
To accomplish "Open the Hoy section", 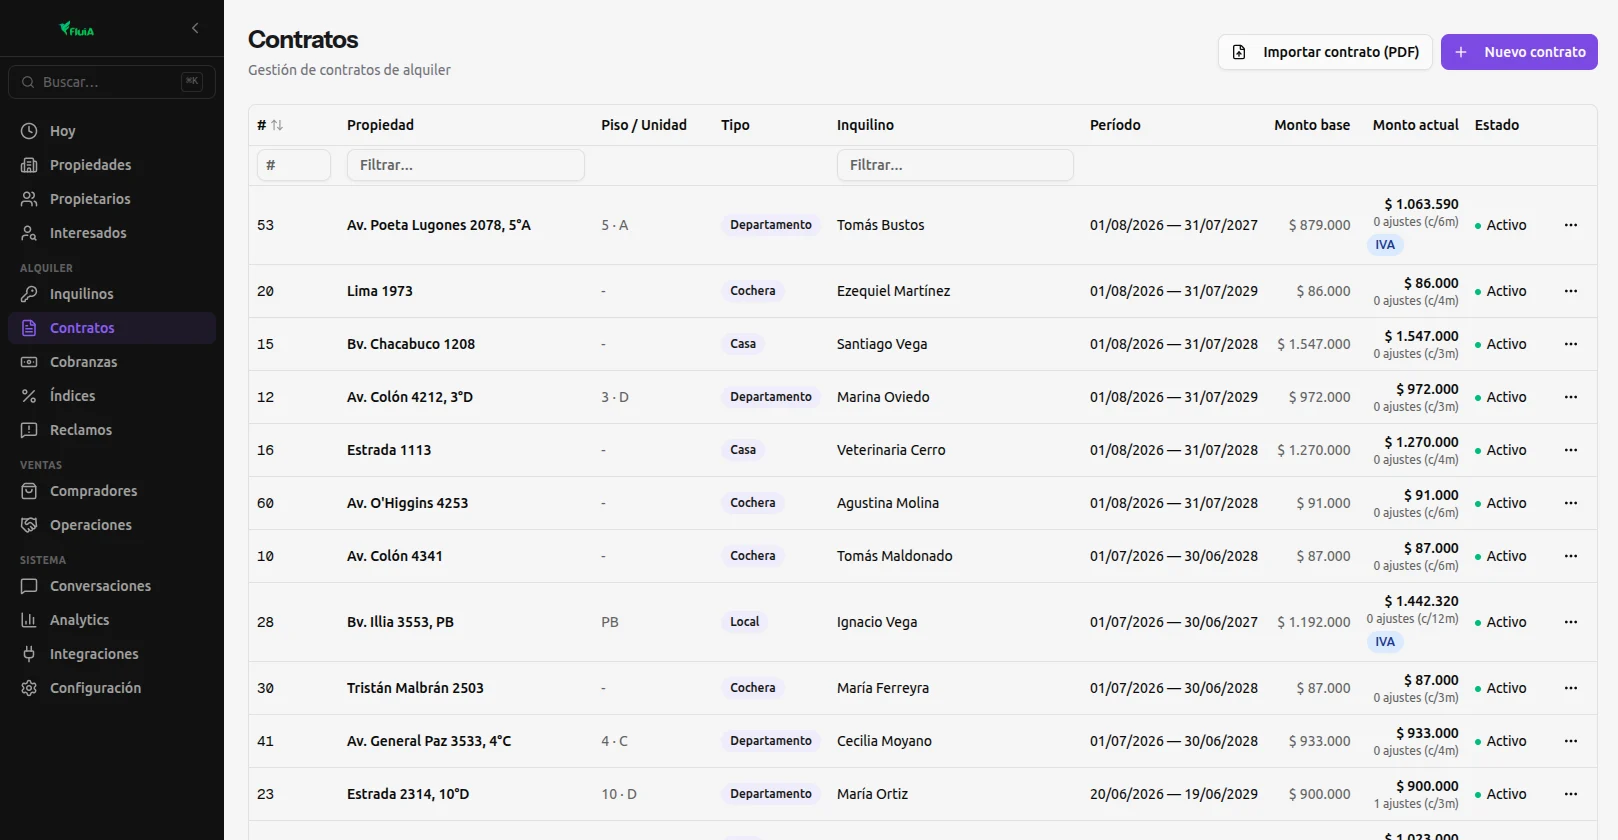I will tap(112, 131).
